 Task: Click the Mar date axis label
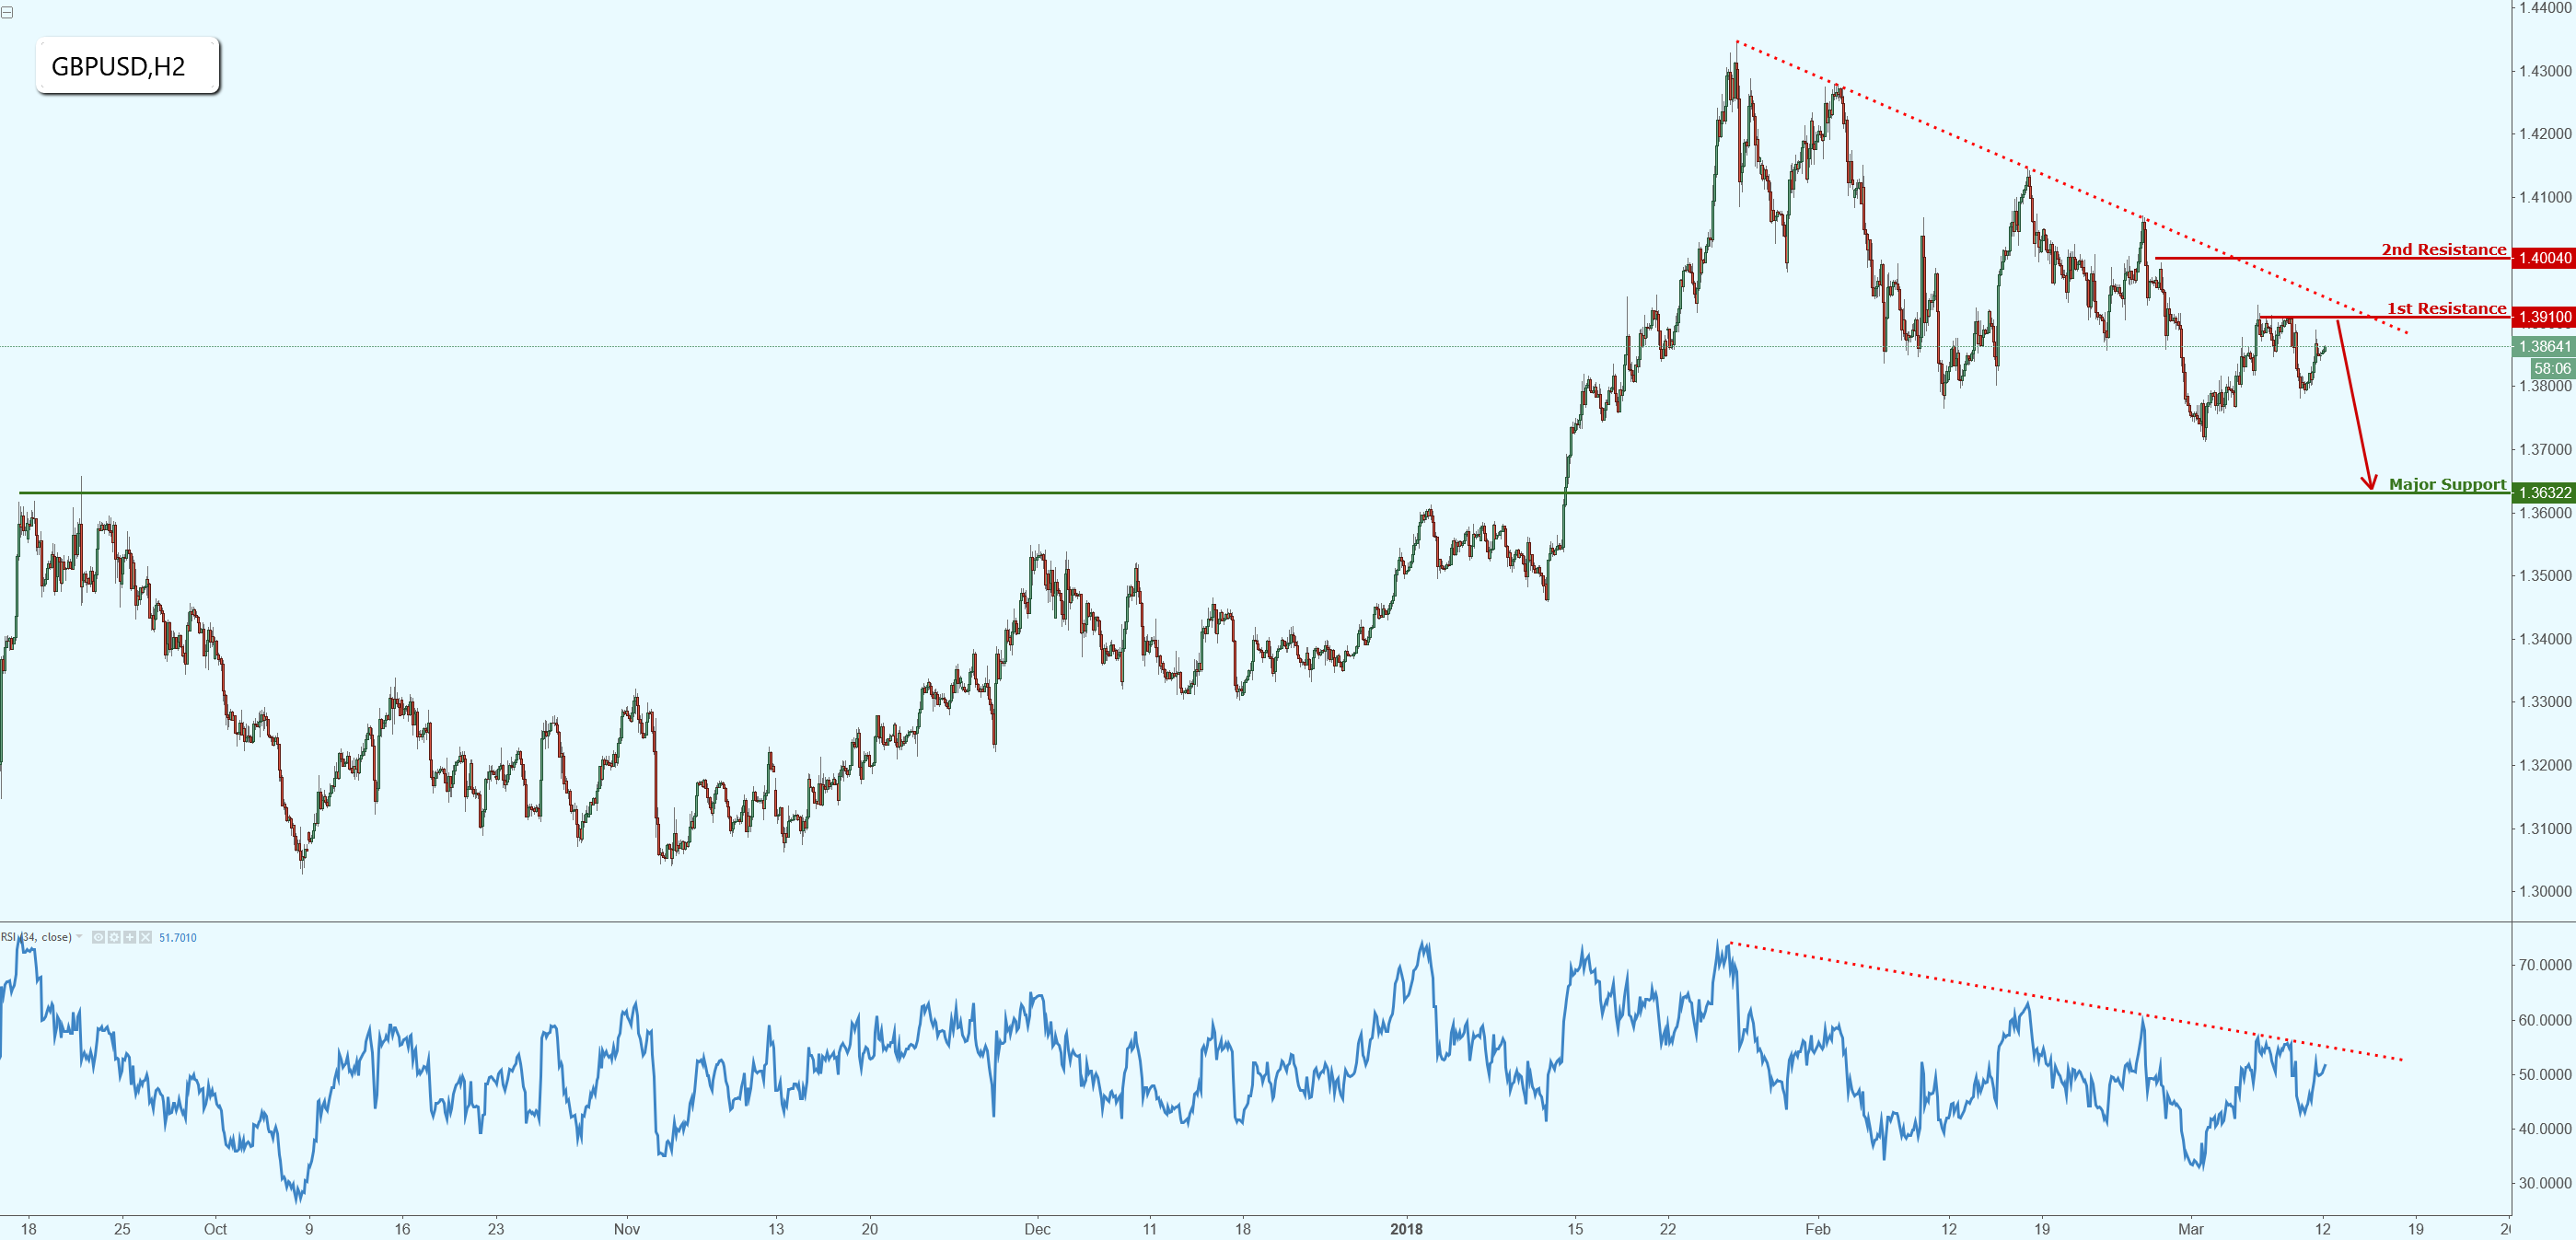[2190, 1229]
